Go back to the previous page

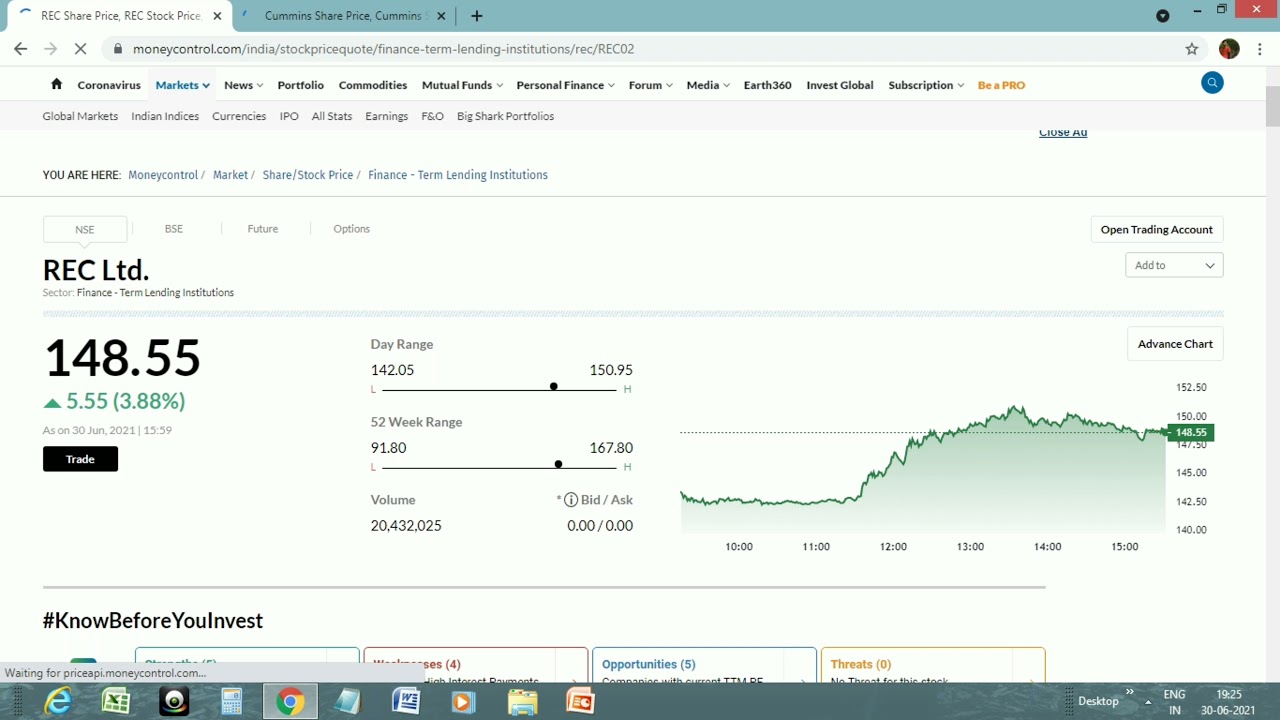(x=21, y=49)
